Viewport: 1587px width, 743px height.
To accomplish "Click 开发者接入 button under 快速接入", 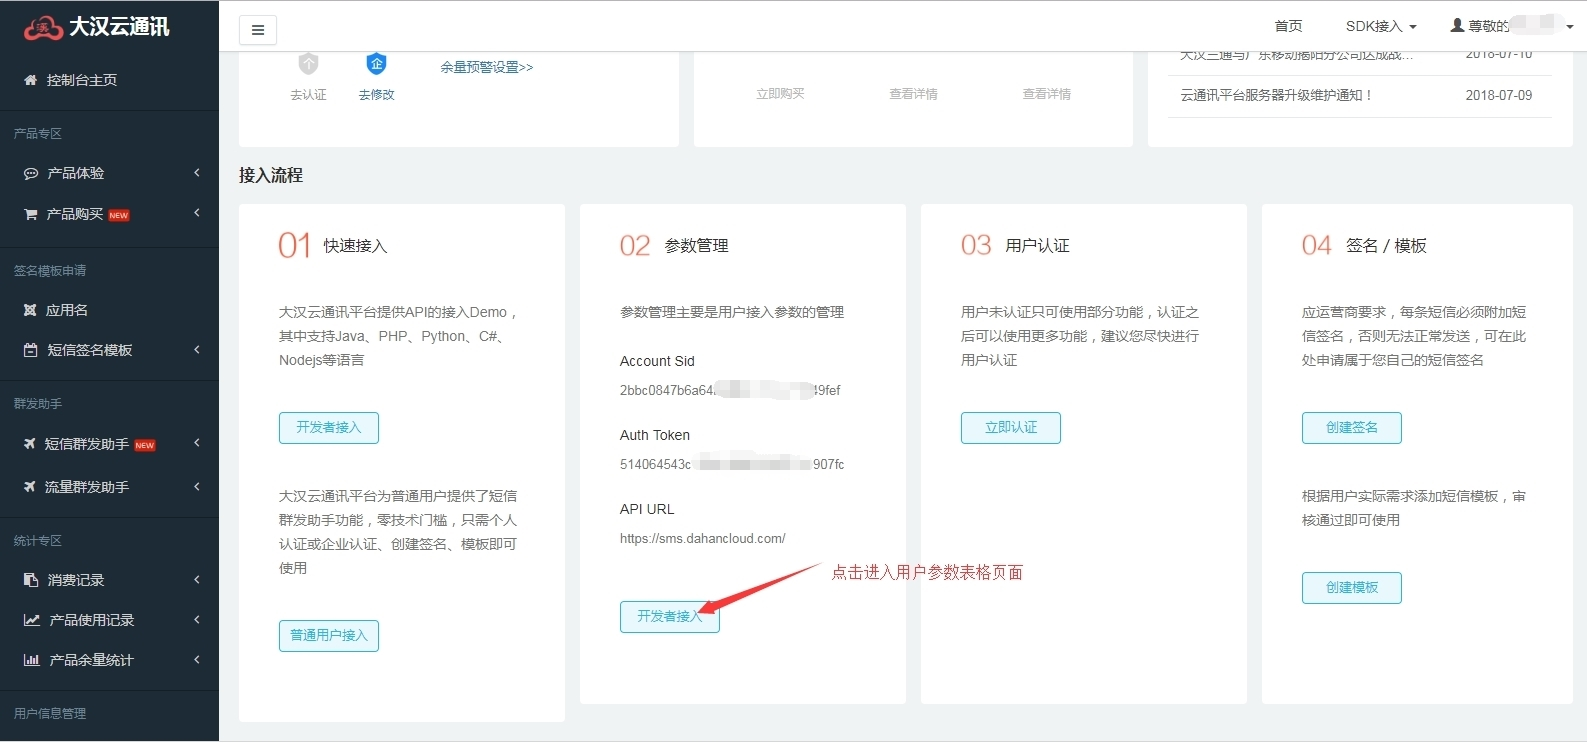I will (x=329, y=428).
